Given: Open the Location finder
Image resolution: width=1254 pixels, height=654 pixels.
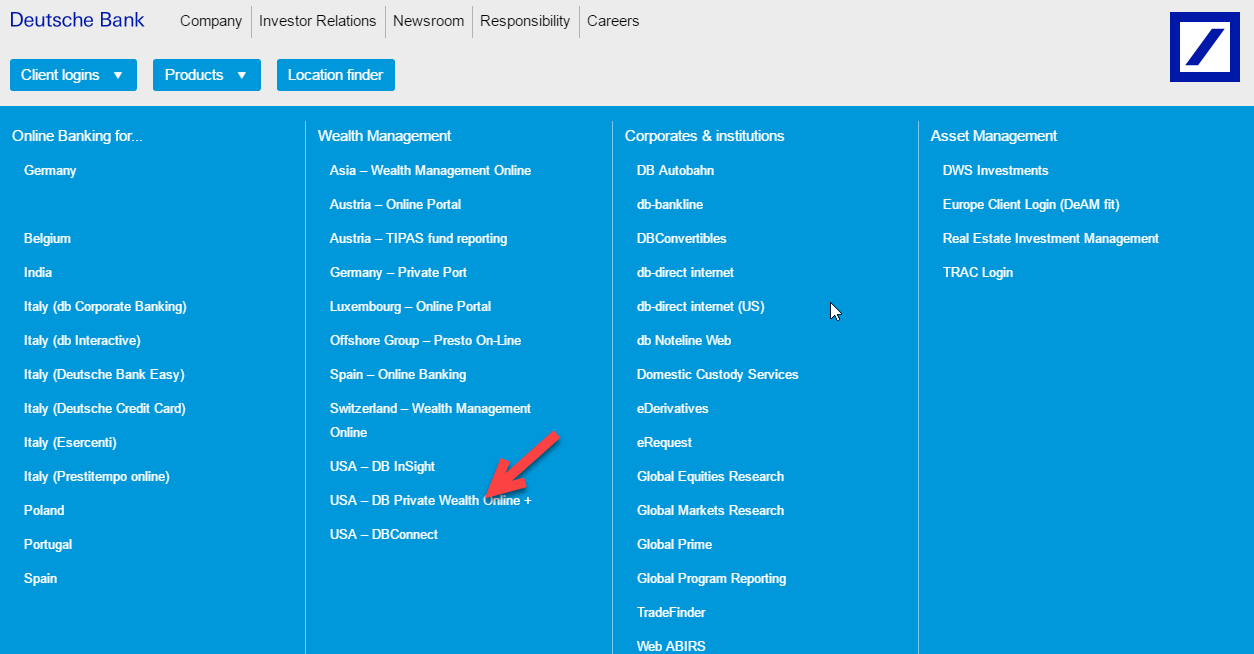Looking at the screenshot, I should point(336,75).
